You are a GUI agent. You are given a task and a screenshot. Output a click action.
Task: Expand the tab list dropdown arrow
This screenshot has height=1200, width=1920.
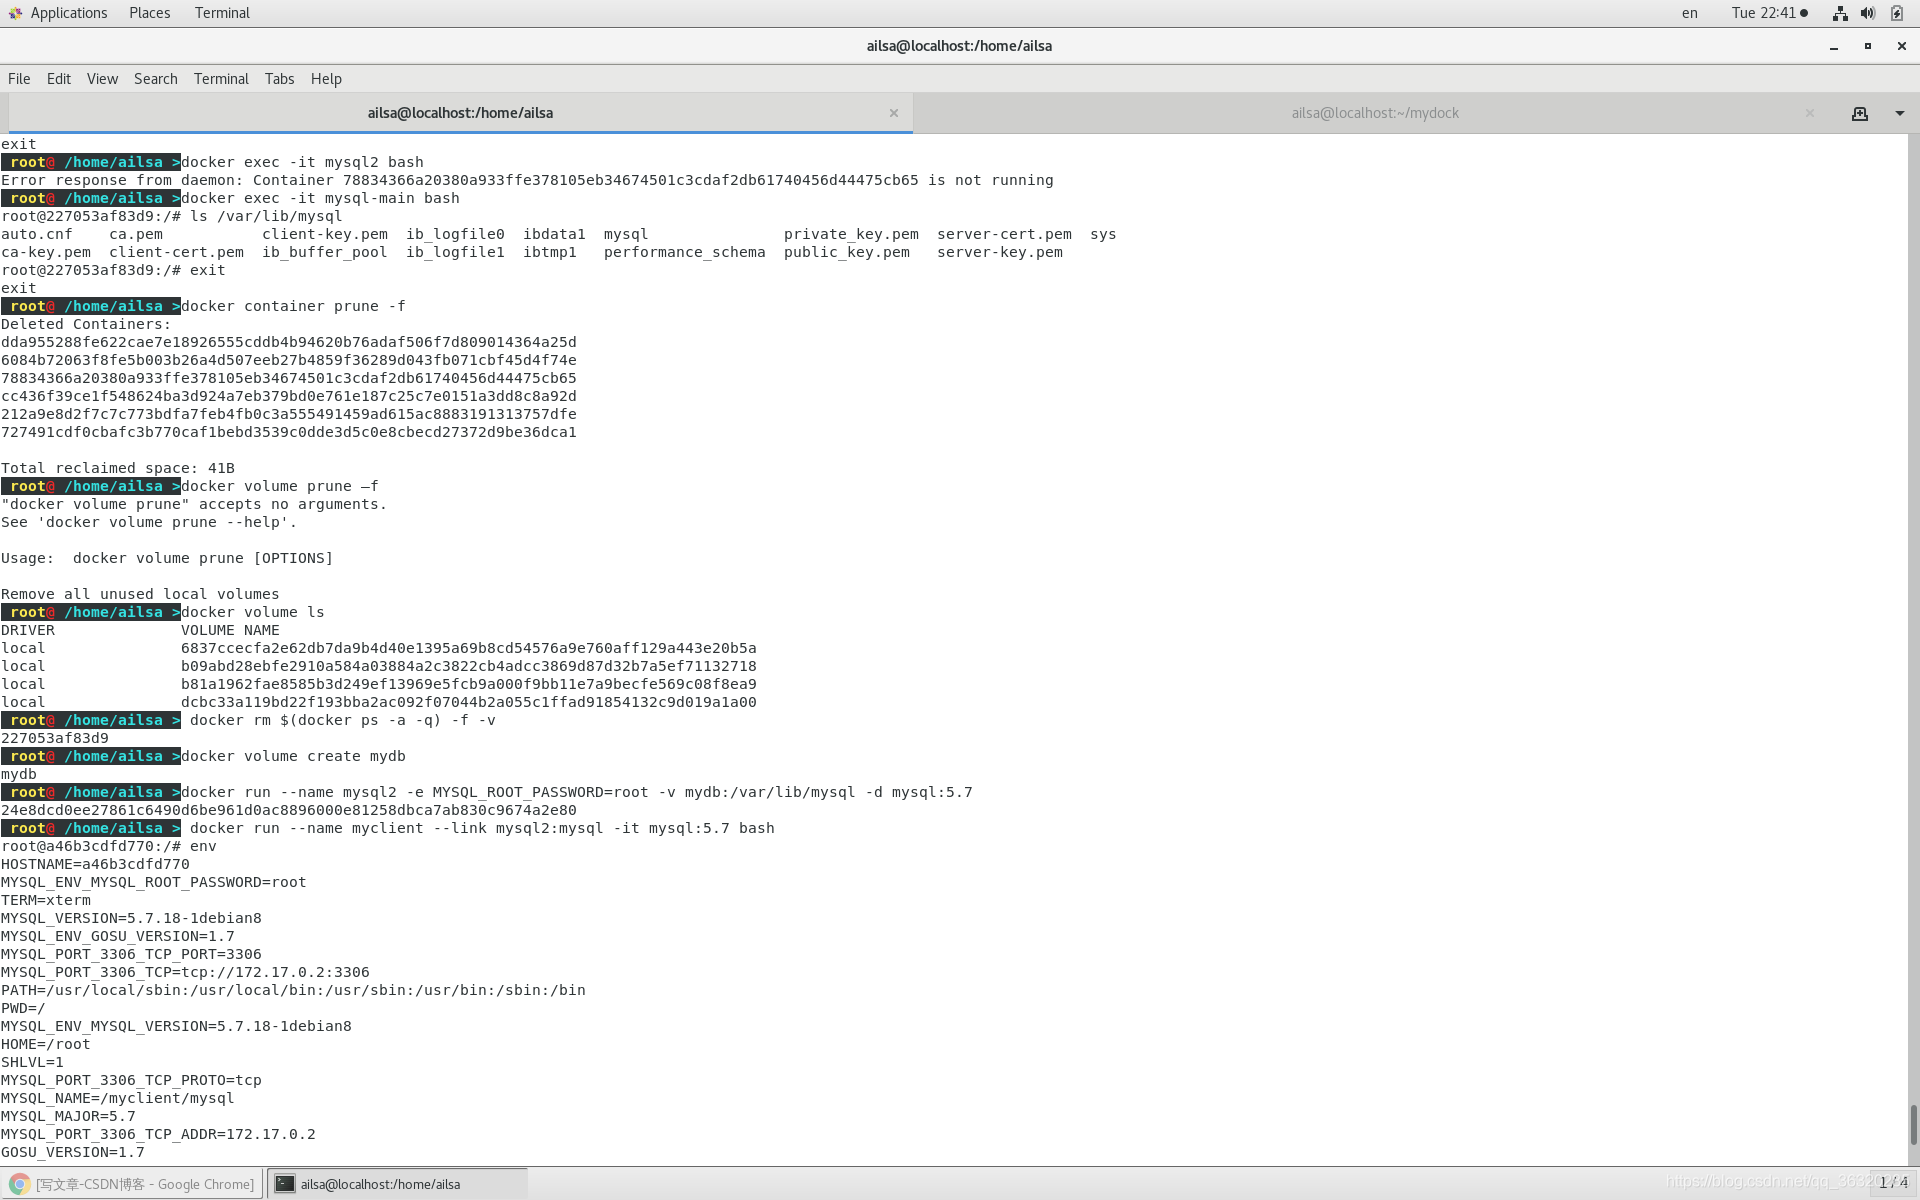(x=1899, y=114)
